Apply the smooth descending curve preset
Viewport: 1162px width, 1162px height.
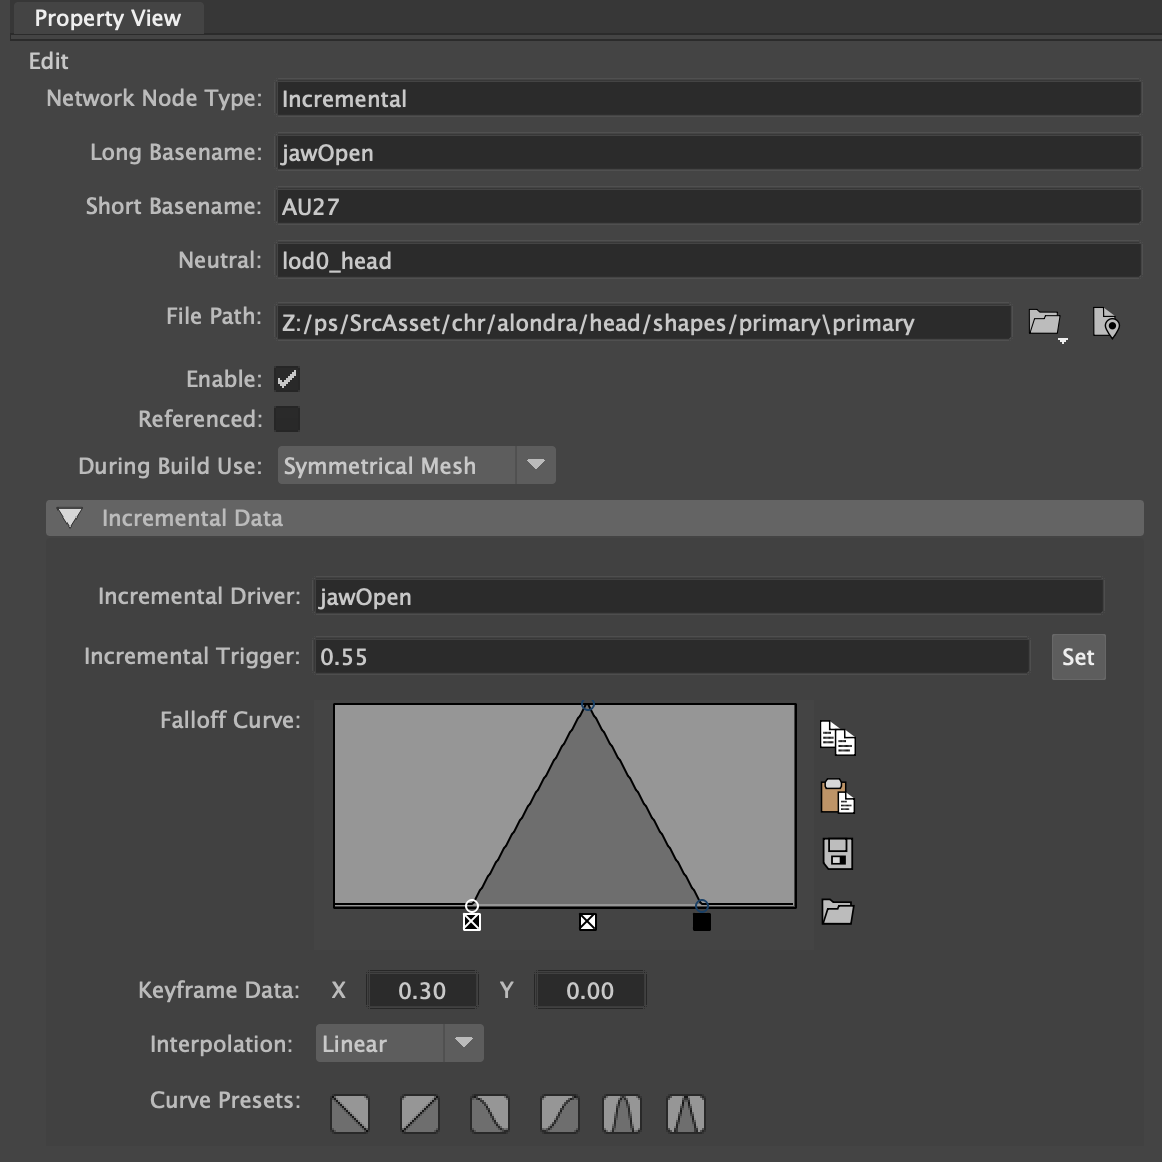490,1114
